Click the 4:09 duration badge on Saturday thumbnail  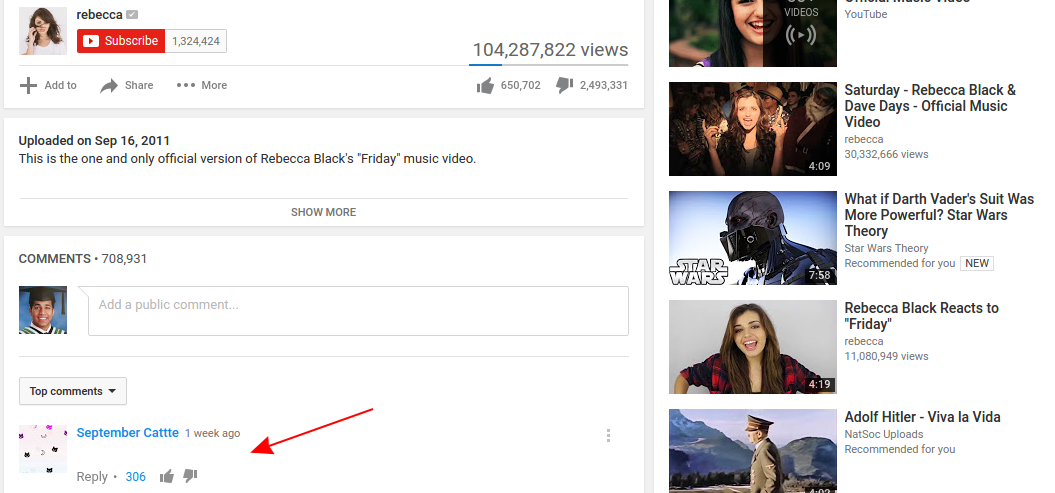pyautogui.click(x=820, y=166)
